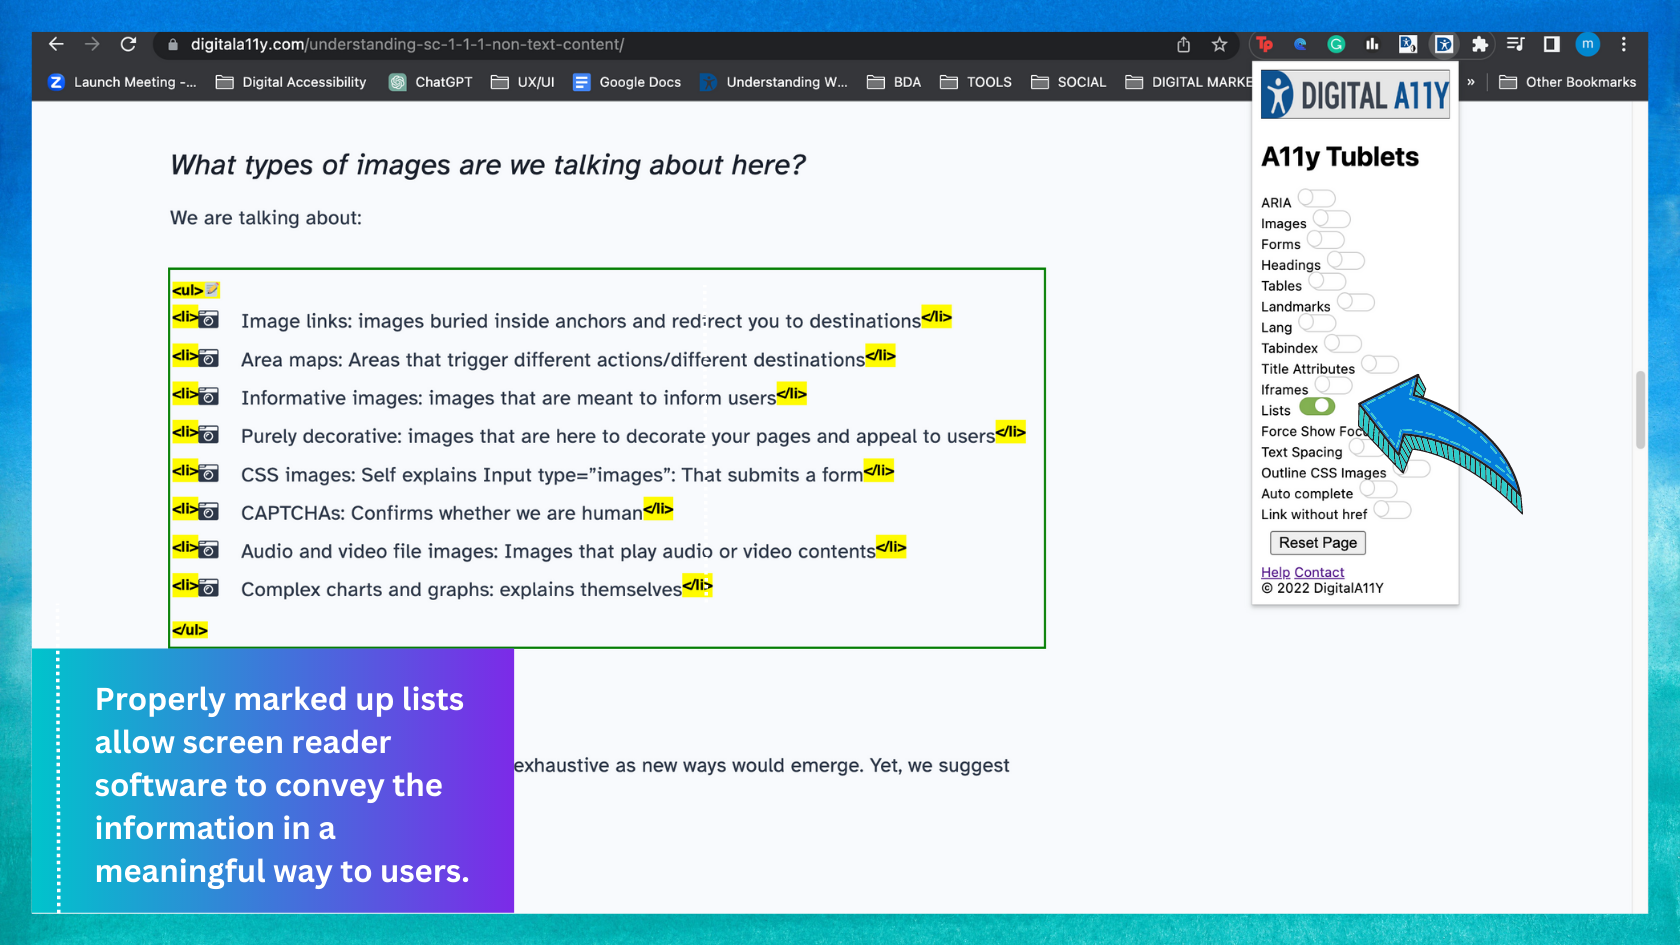
Task: Open the reading list icon in toolbar
Action: [x=1516, y=44]
